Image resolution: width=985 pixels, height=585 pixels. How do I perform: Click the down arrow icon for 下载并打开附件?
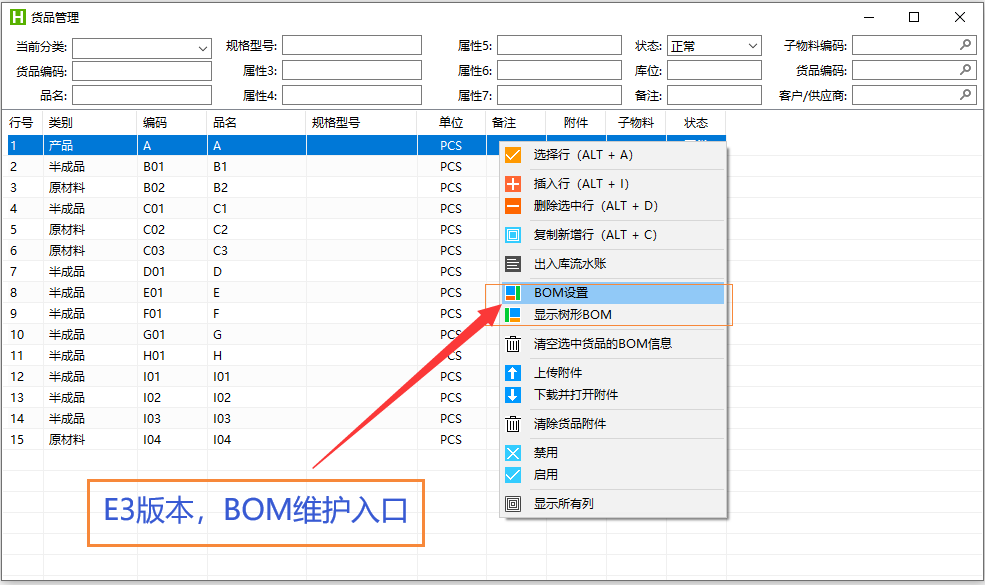click(513, 395)
